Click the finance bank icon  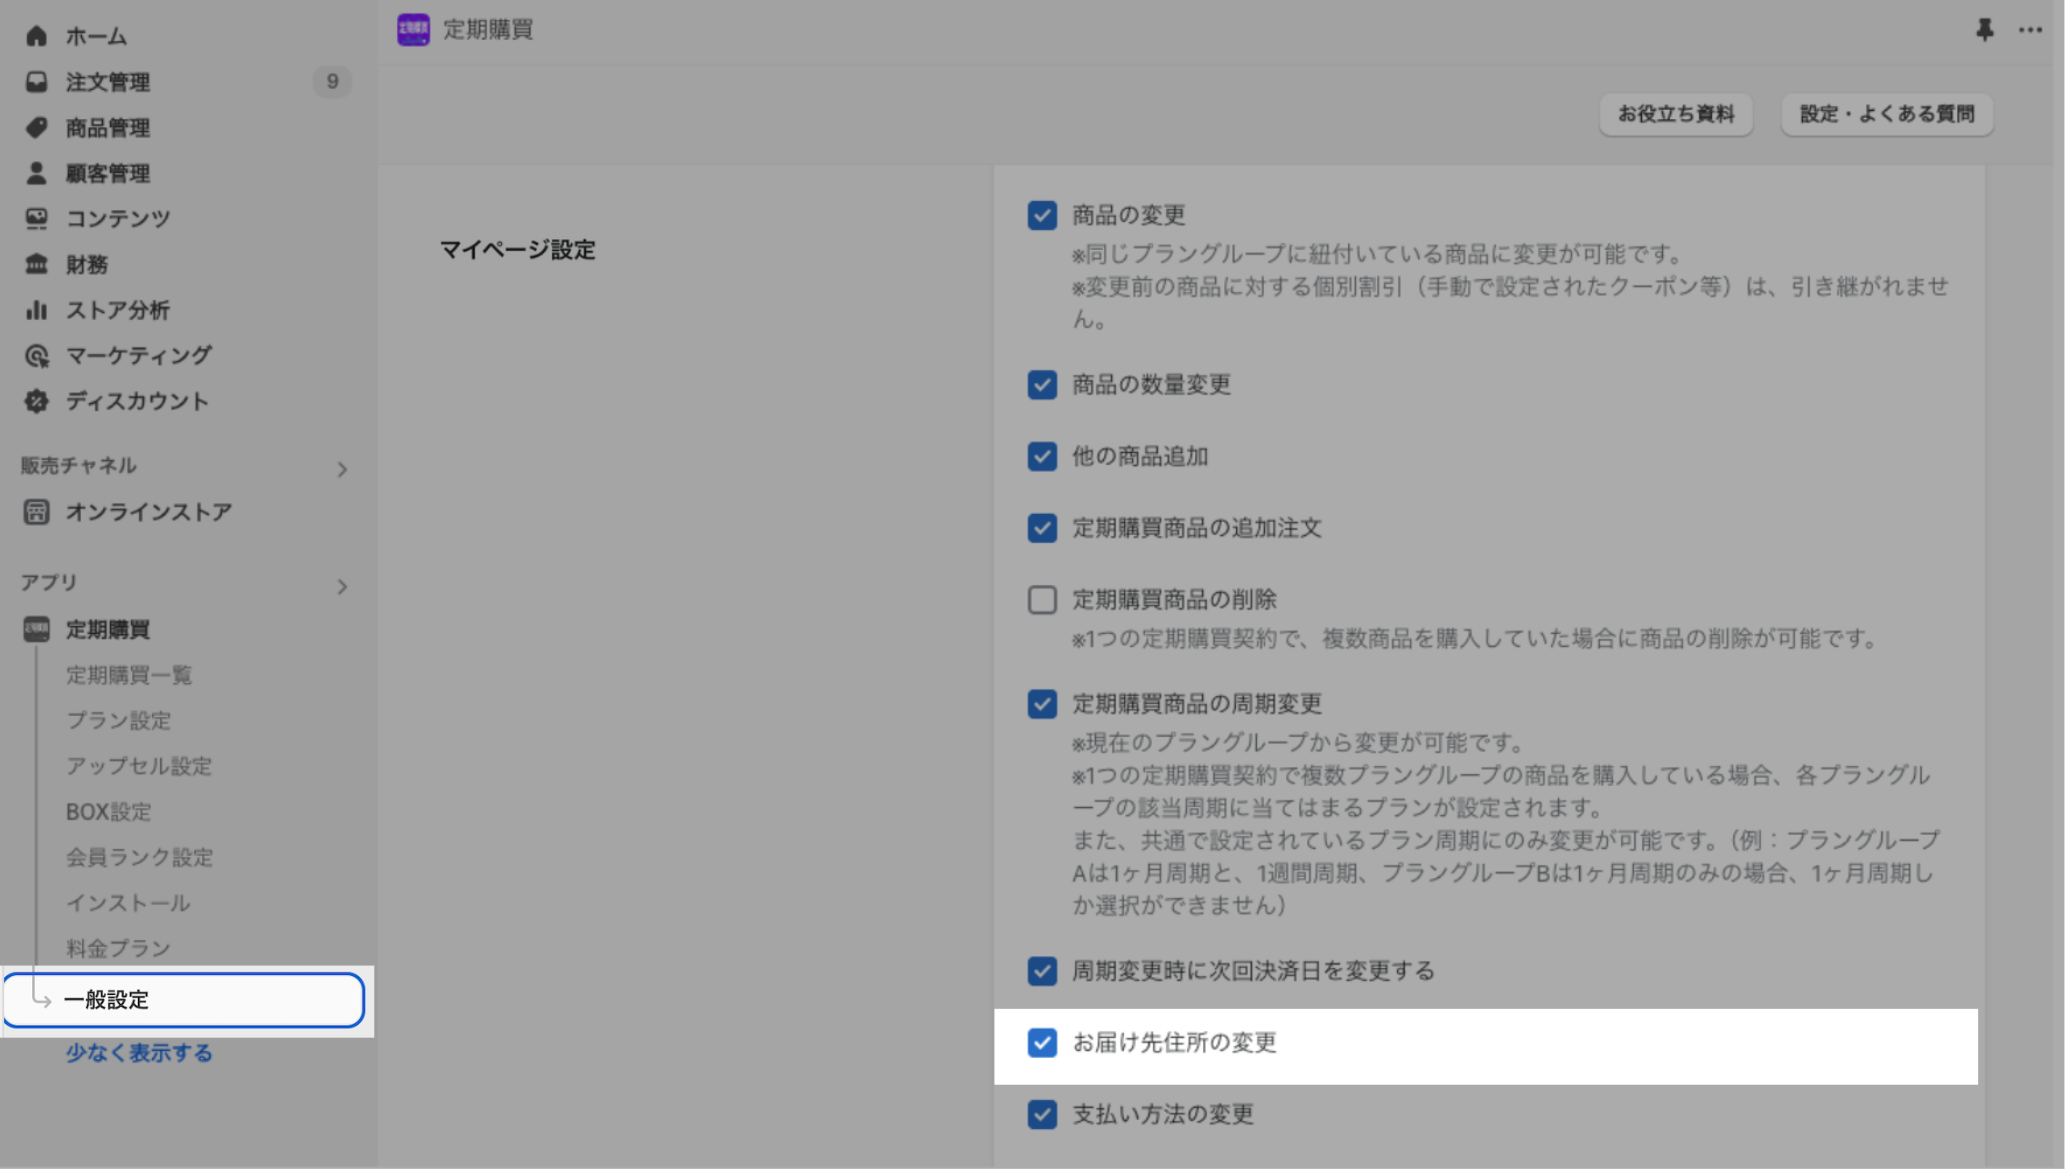tap(37, 264)
